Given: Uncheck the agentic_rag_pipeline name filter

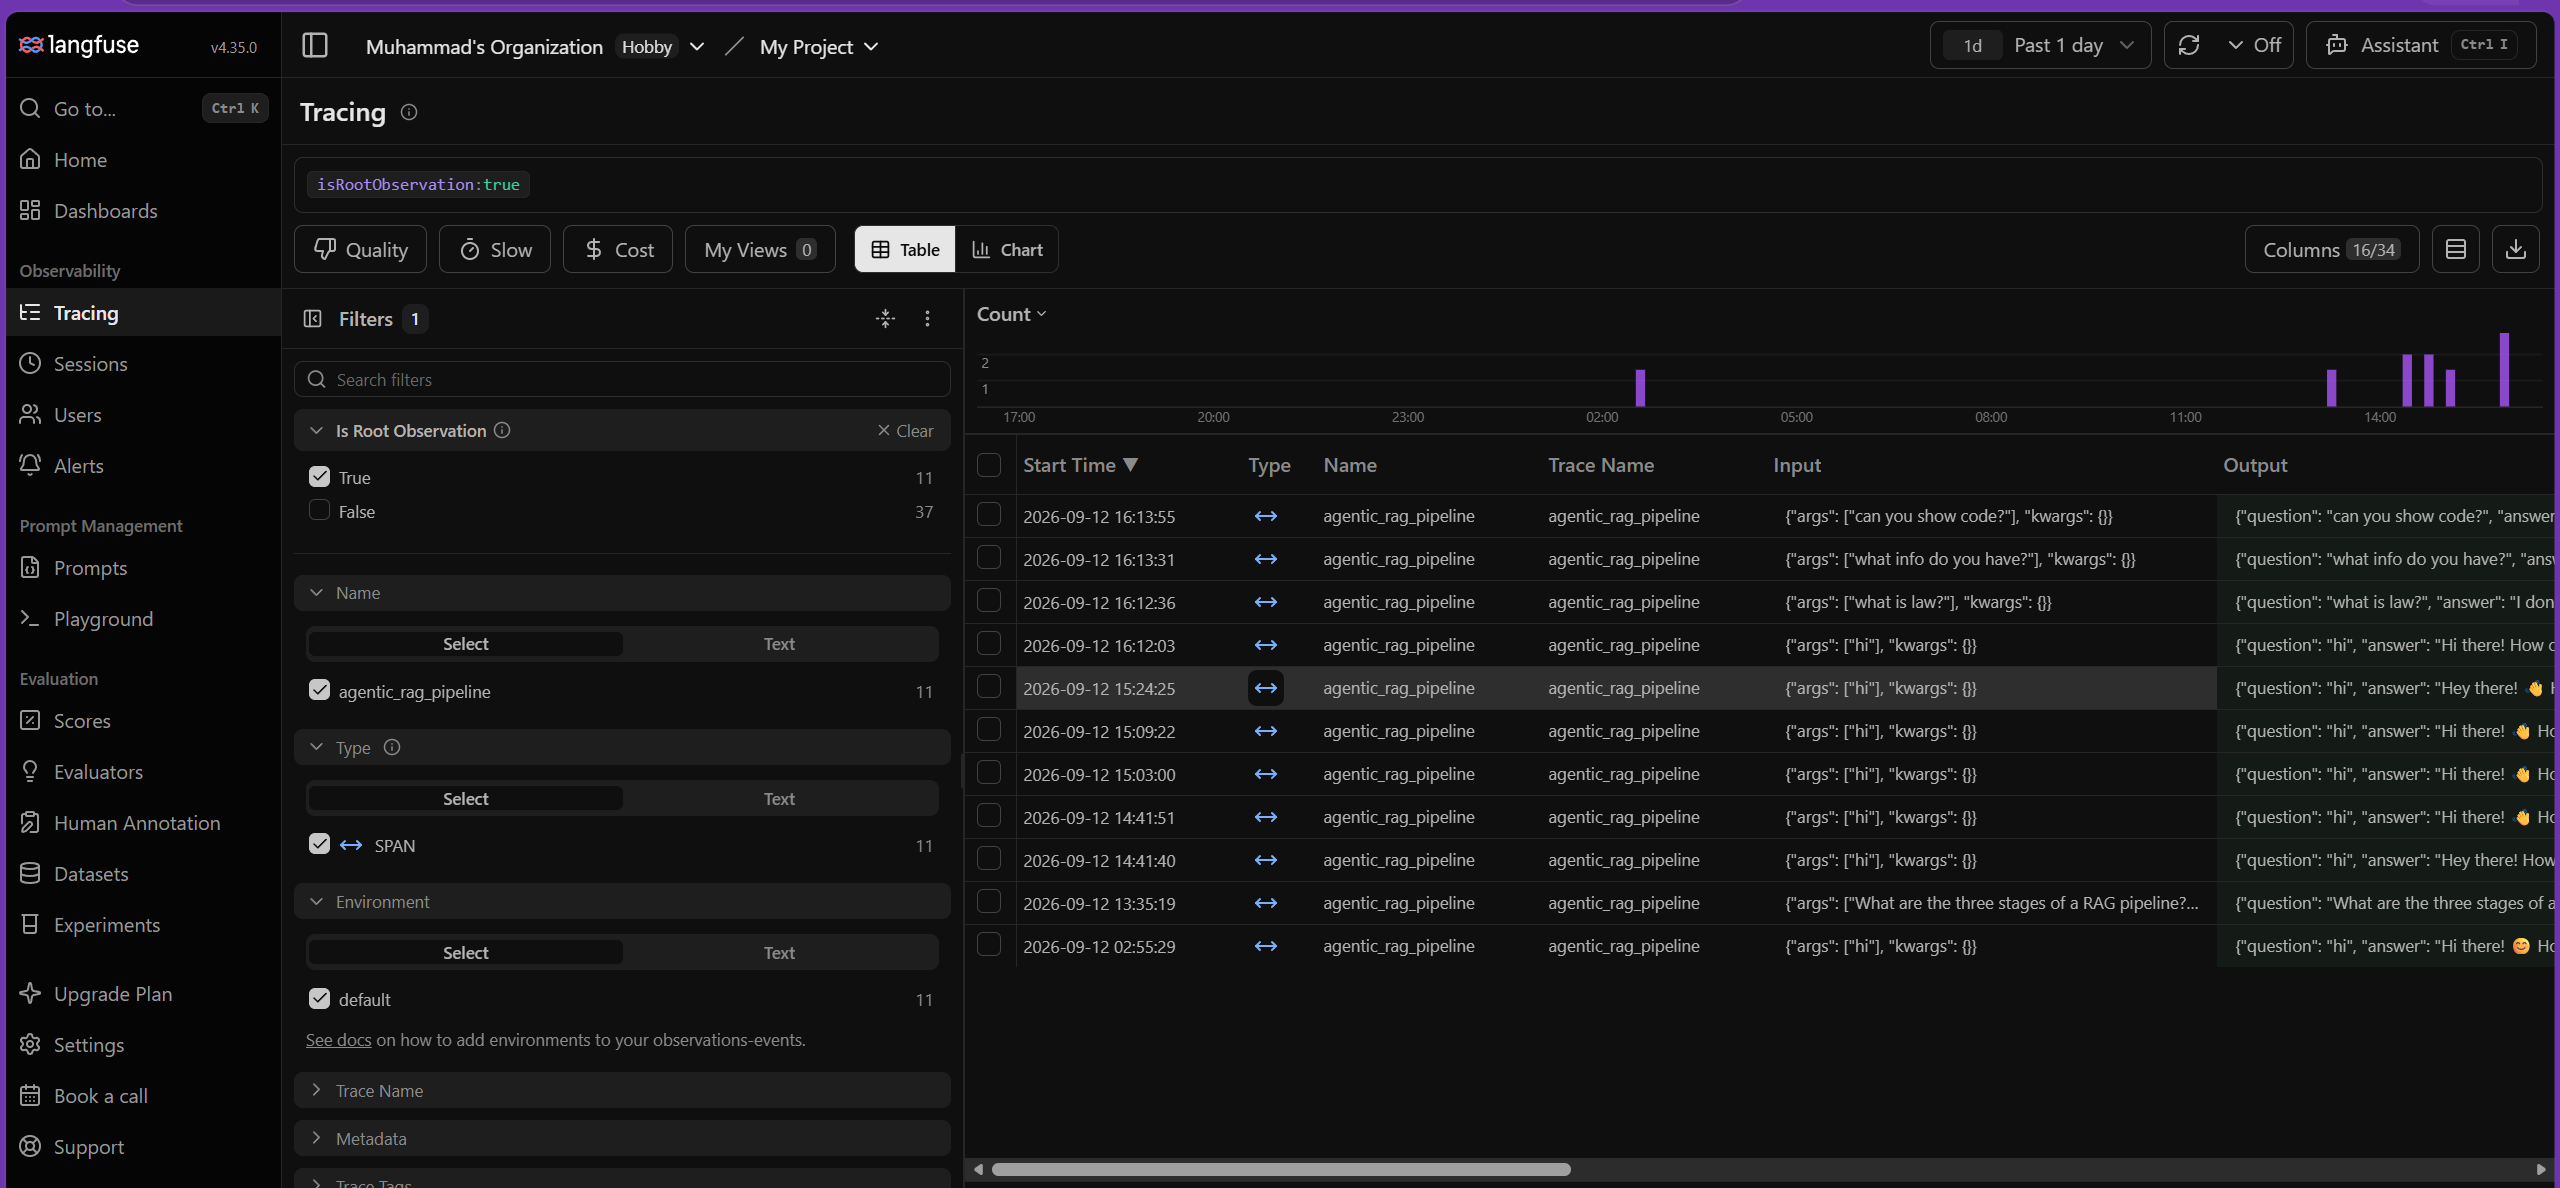Looking at the screenshot, I should [319, 690].
